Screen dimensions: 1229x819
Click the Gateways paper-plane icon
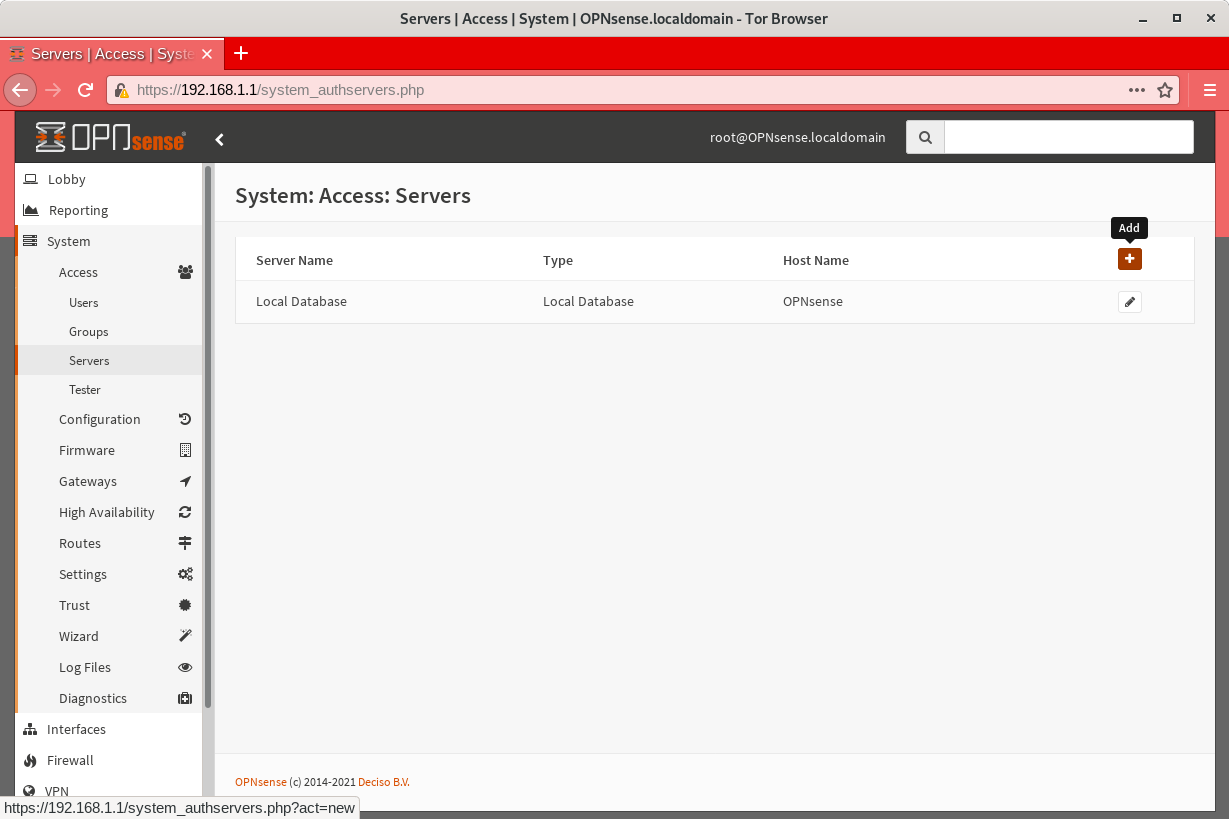[185, 481]
